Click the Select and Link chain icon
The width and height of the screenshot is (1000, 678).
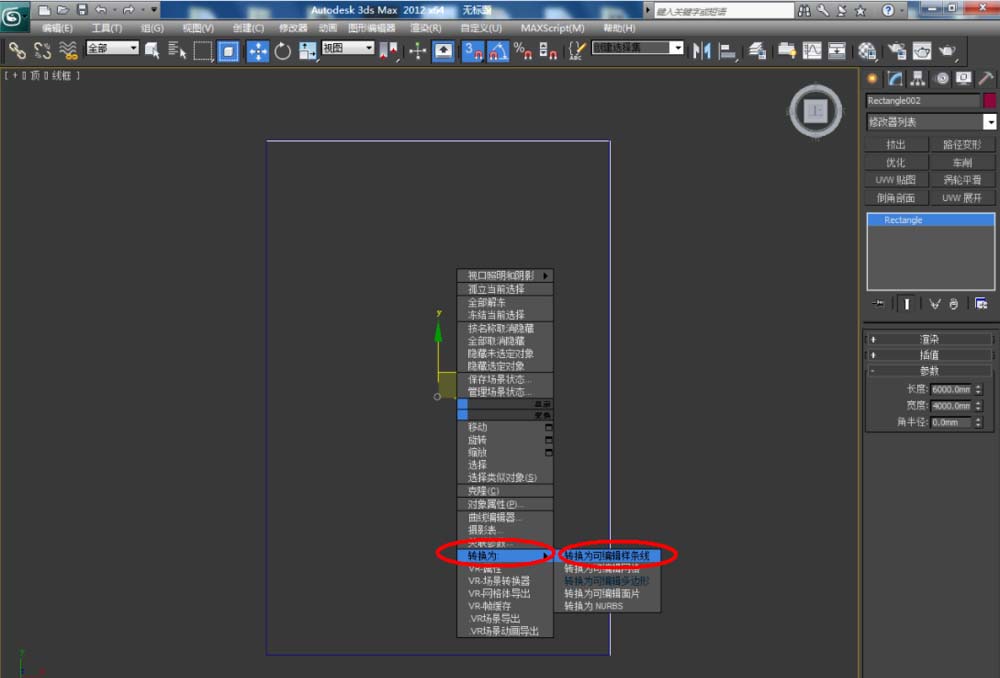pos(17,50)
